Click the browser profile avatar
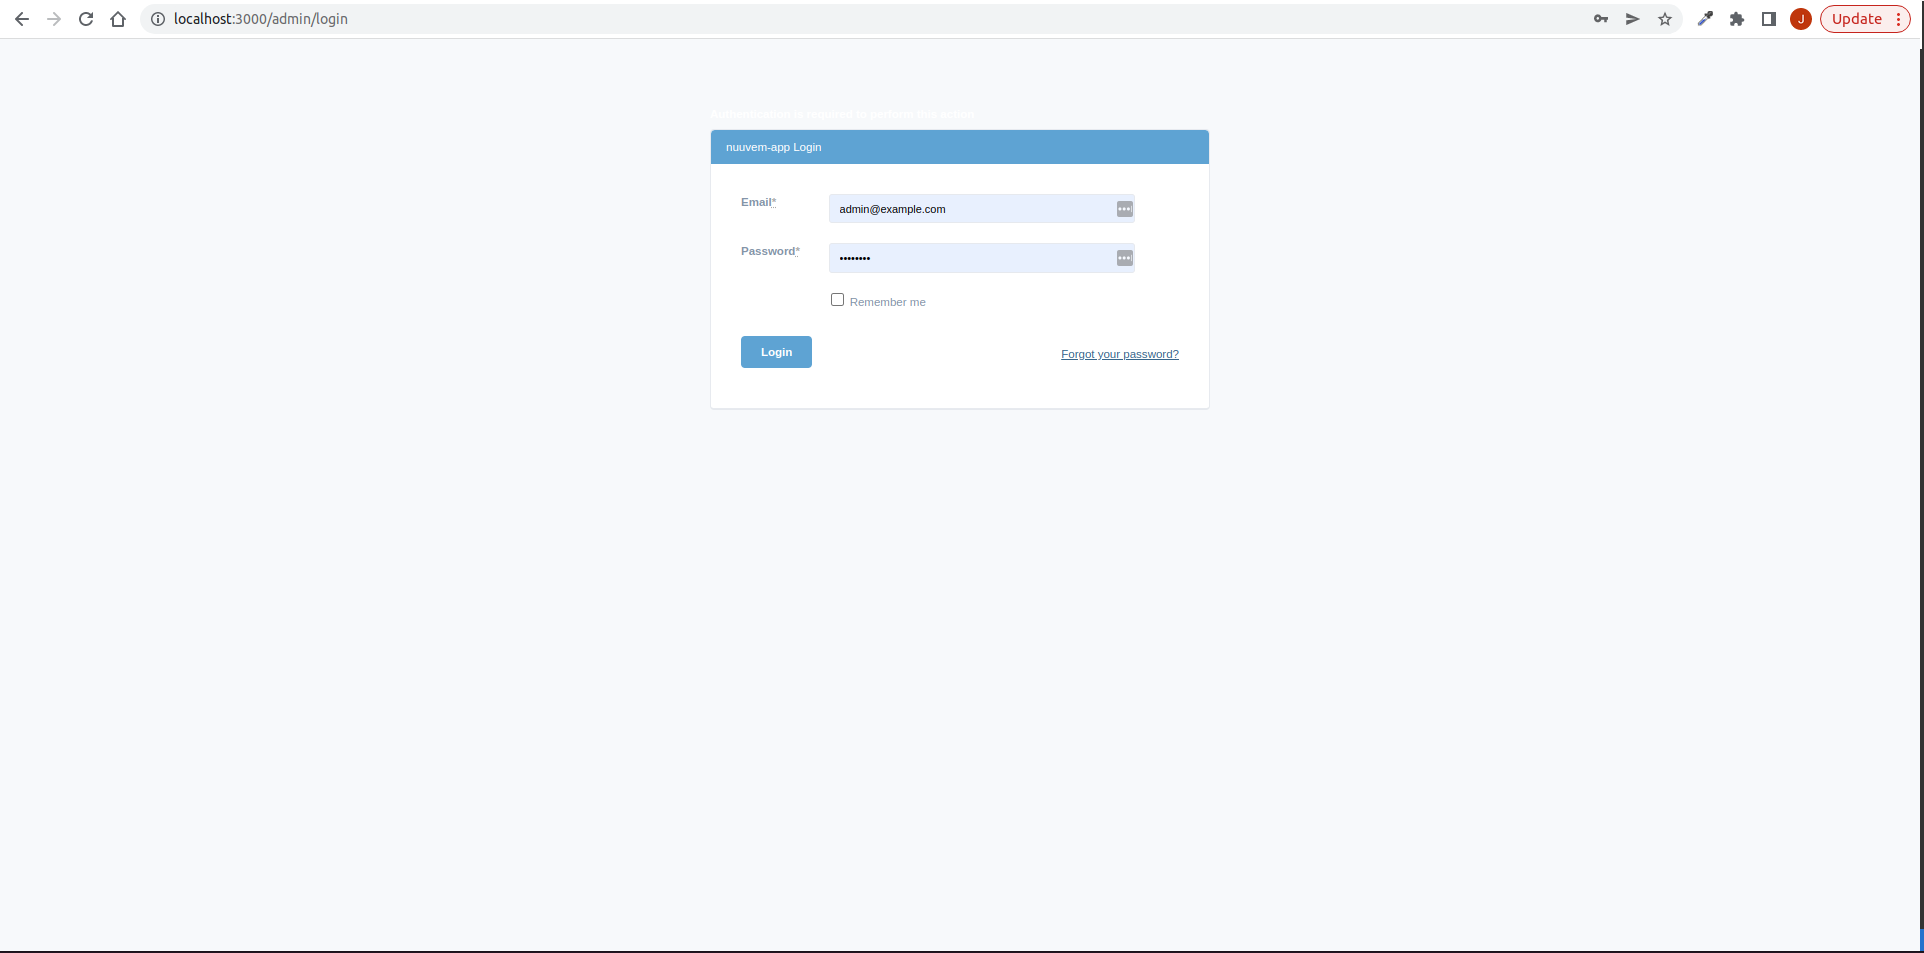 click(1801, 19)
